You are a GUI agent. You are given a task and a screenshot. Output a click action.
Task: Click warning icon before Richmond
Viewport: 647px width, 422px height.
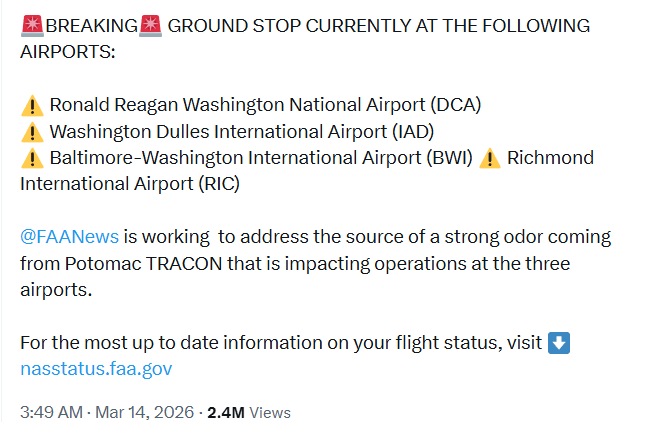tap(490, 158)
